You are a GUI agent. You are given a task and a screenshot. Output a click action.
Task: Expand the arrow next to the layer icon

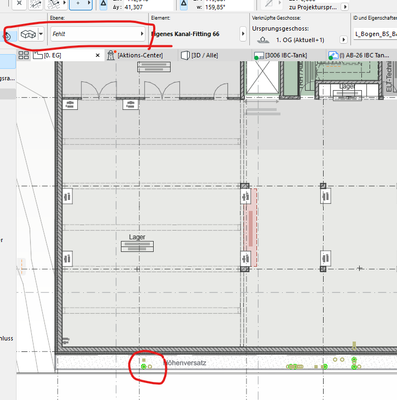coord(41,34)
